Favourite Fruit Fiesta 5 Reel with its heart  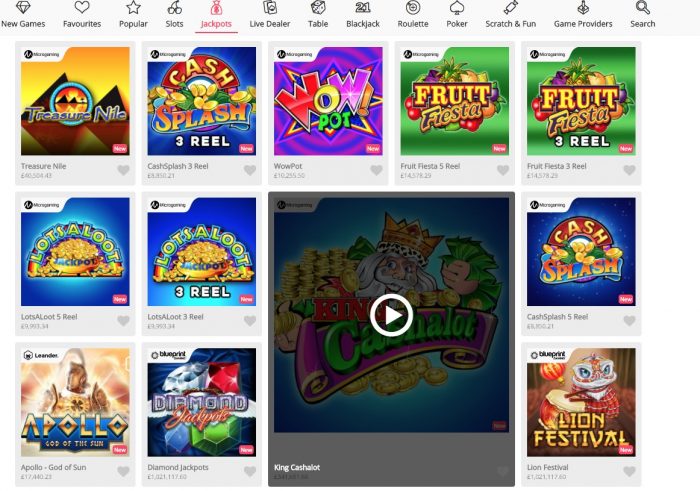pos(503,170)
